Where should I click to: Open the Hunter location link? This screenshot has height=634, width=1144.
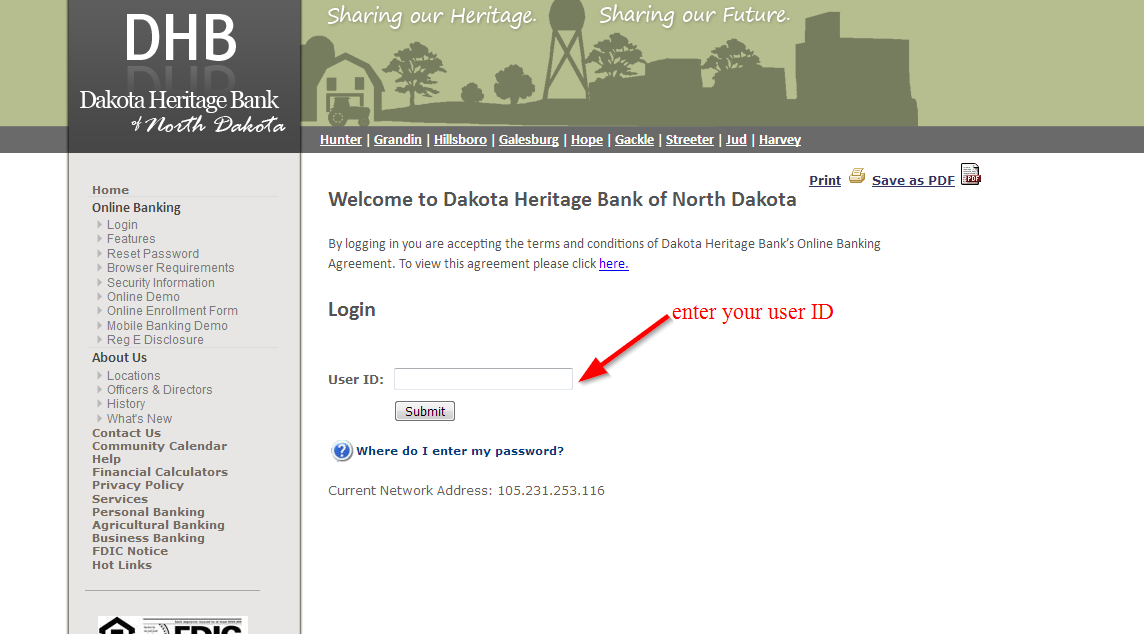tap(341, 139)
